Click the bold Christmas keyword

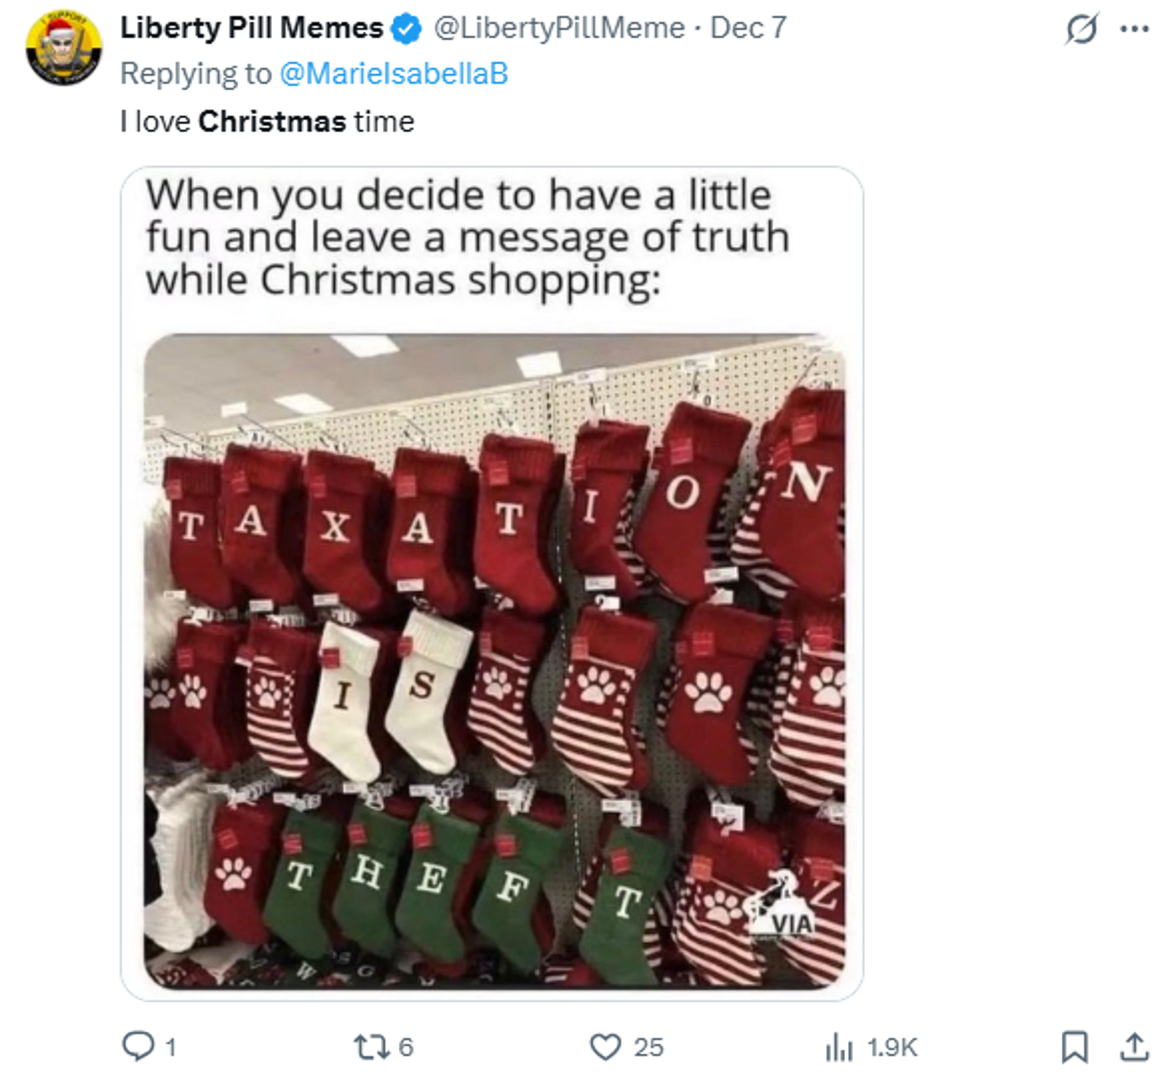coord(272,122)
